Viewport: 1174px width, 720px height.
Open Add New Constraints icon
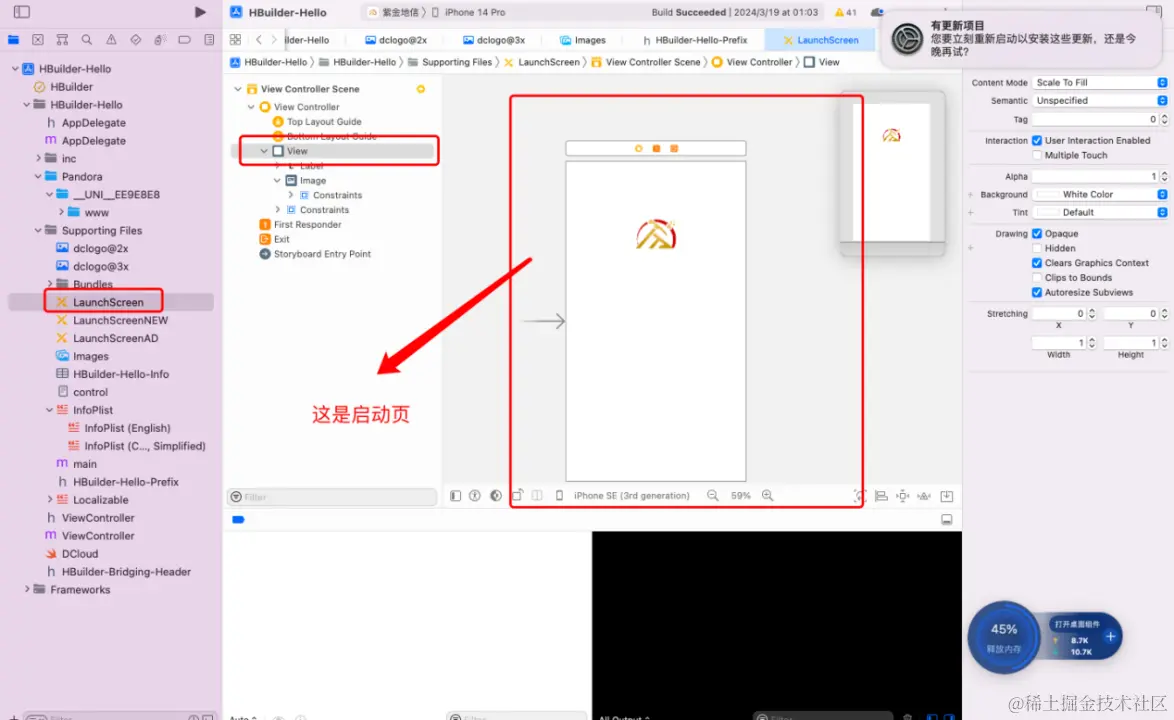[903, 496]
